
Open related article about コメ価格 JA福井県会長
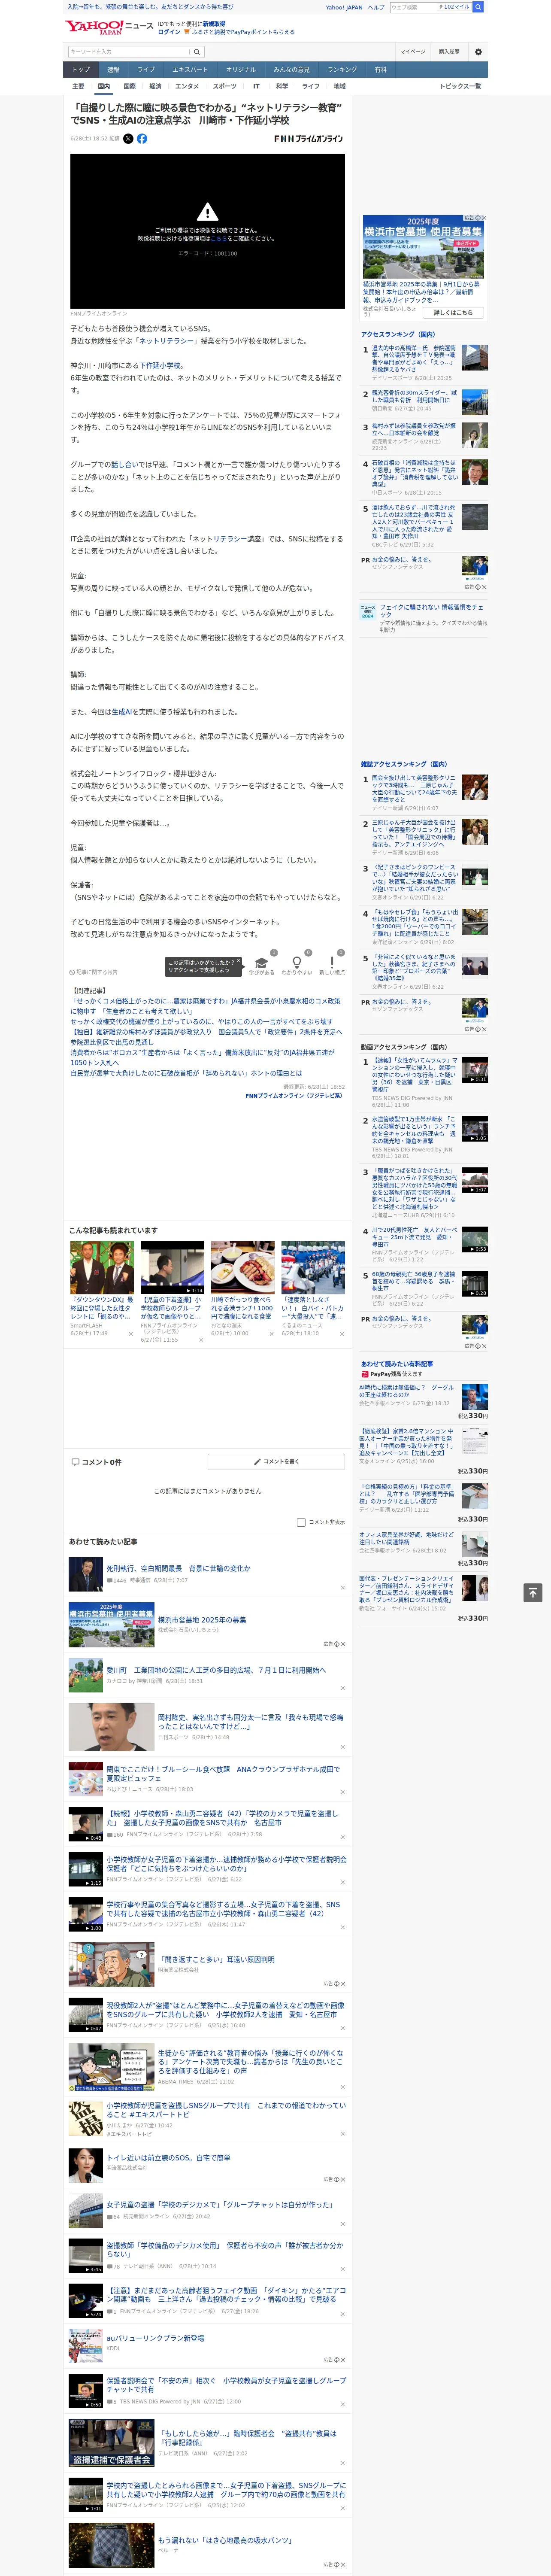(x=205, y=1007)
